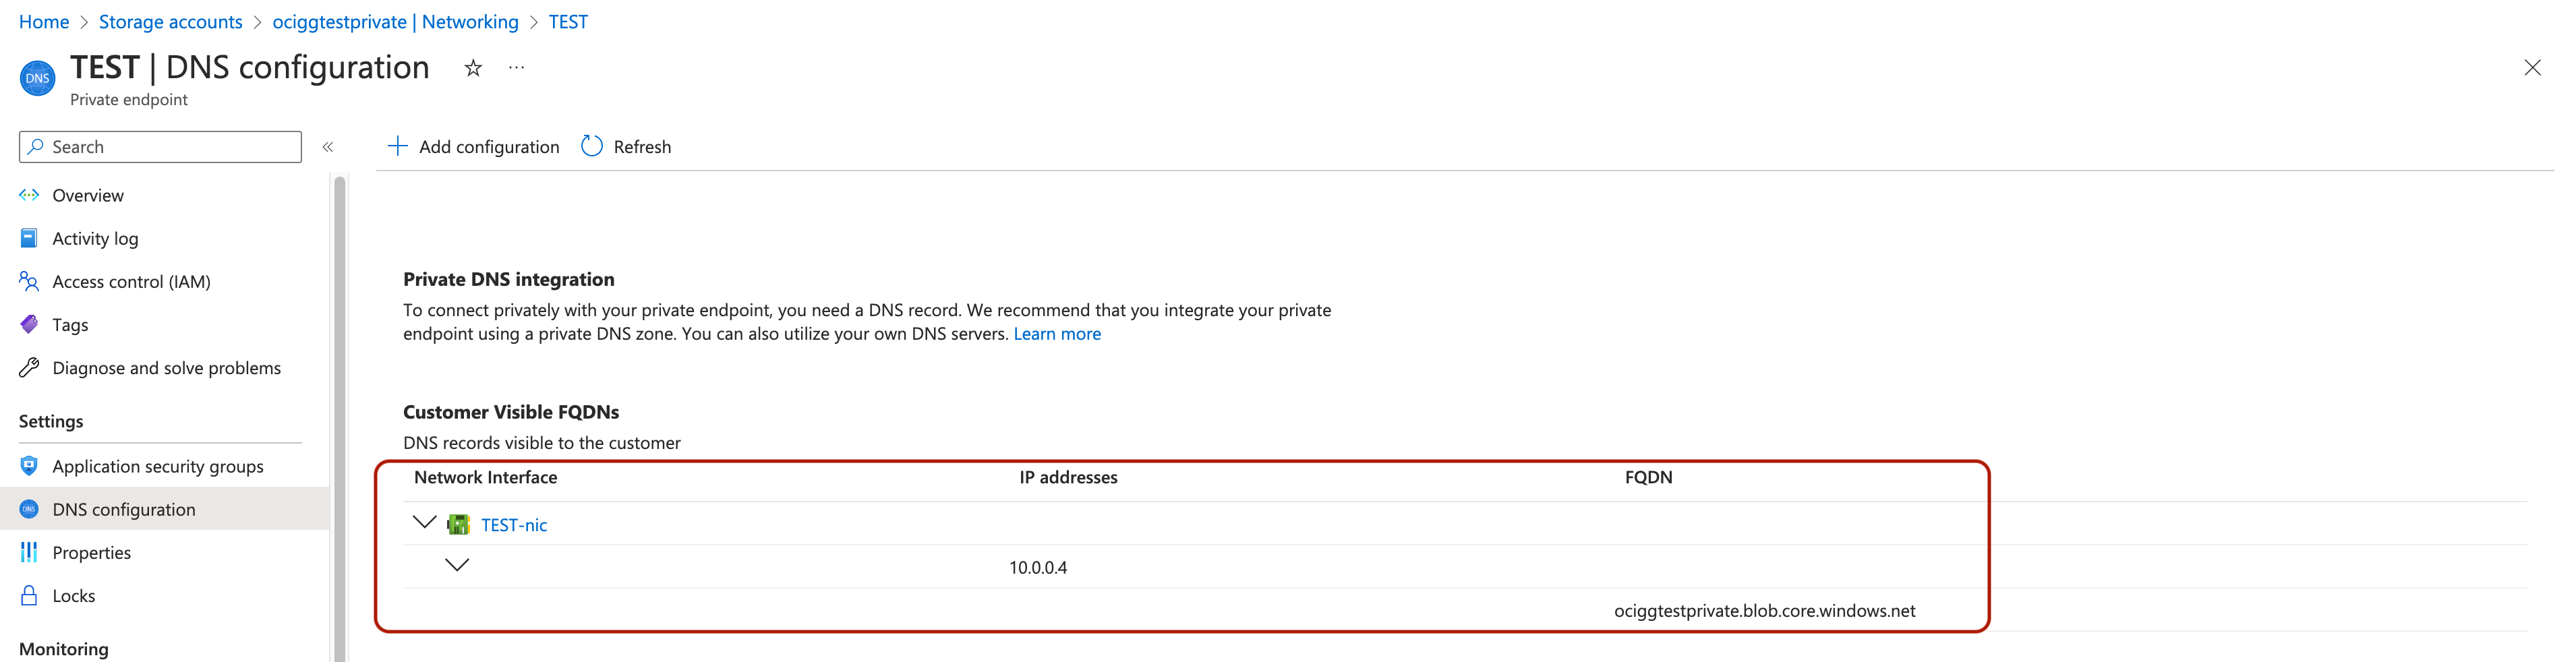The height and width of the screenshot is (662, 2576).
Task: Select Activity log in the sidebar
Action: 95,239
